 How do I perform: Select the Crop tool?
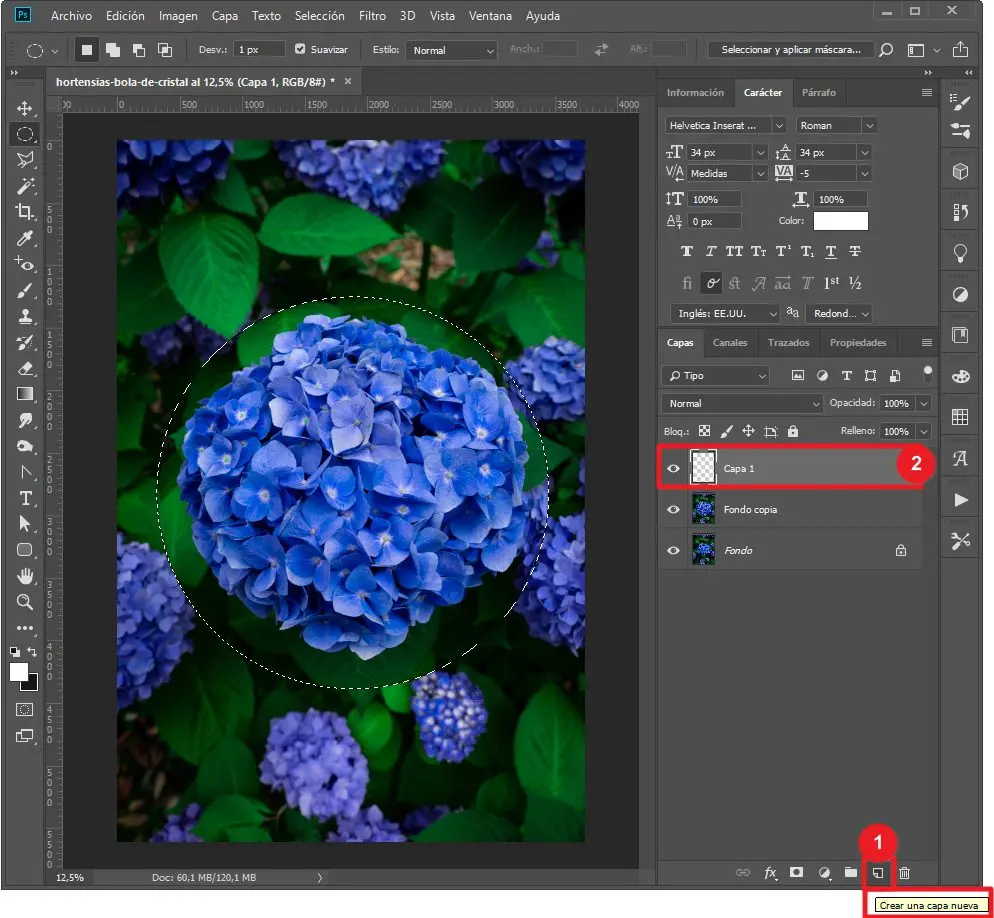pos(25,211)
